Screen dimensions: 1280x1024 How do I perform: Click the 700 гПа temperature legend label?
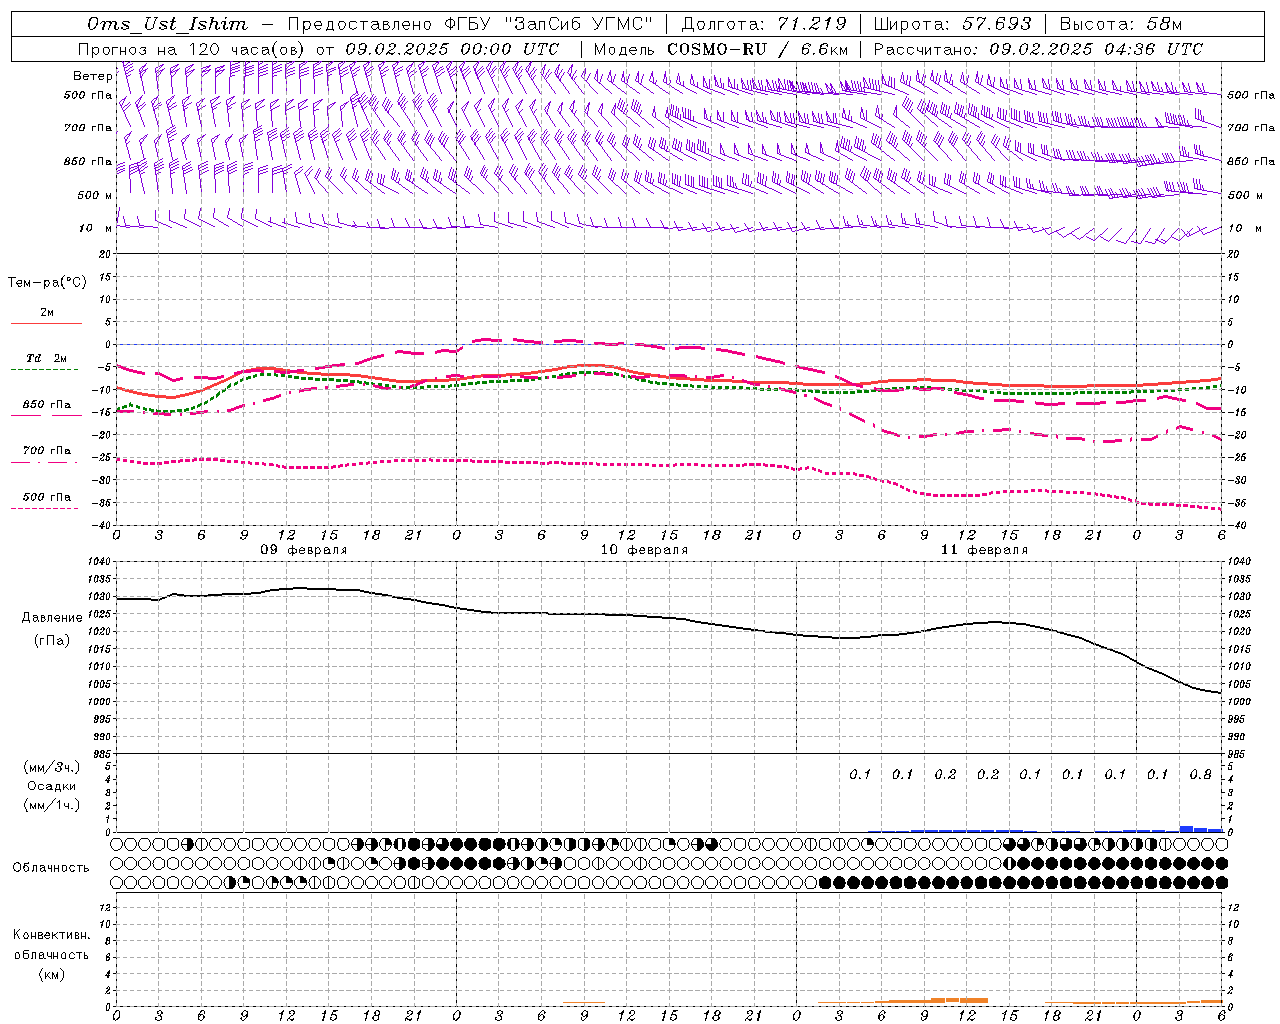tap(47, 450)
